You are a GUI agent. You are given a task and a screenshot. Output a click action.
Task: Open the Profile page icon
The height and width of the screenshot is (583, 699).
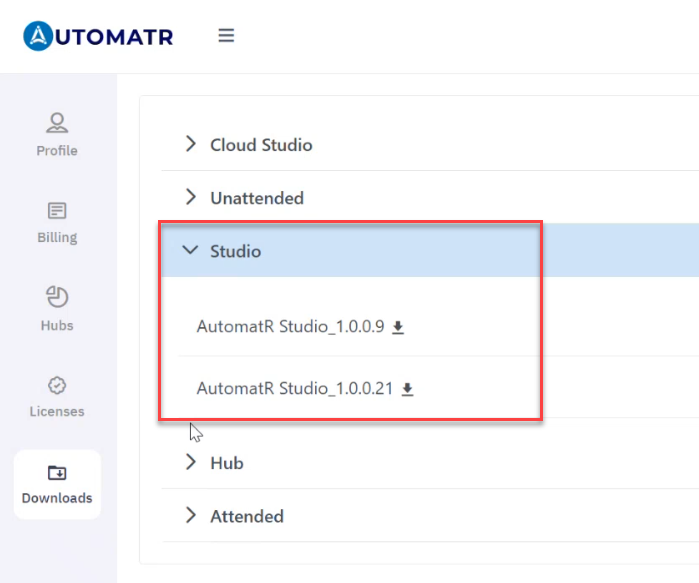tap(57, 123)
